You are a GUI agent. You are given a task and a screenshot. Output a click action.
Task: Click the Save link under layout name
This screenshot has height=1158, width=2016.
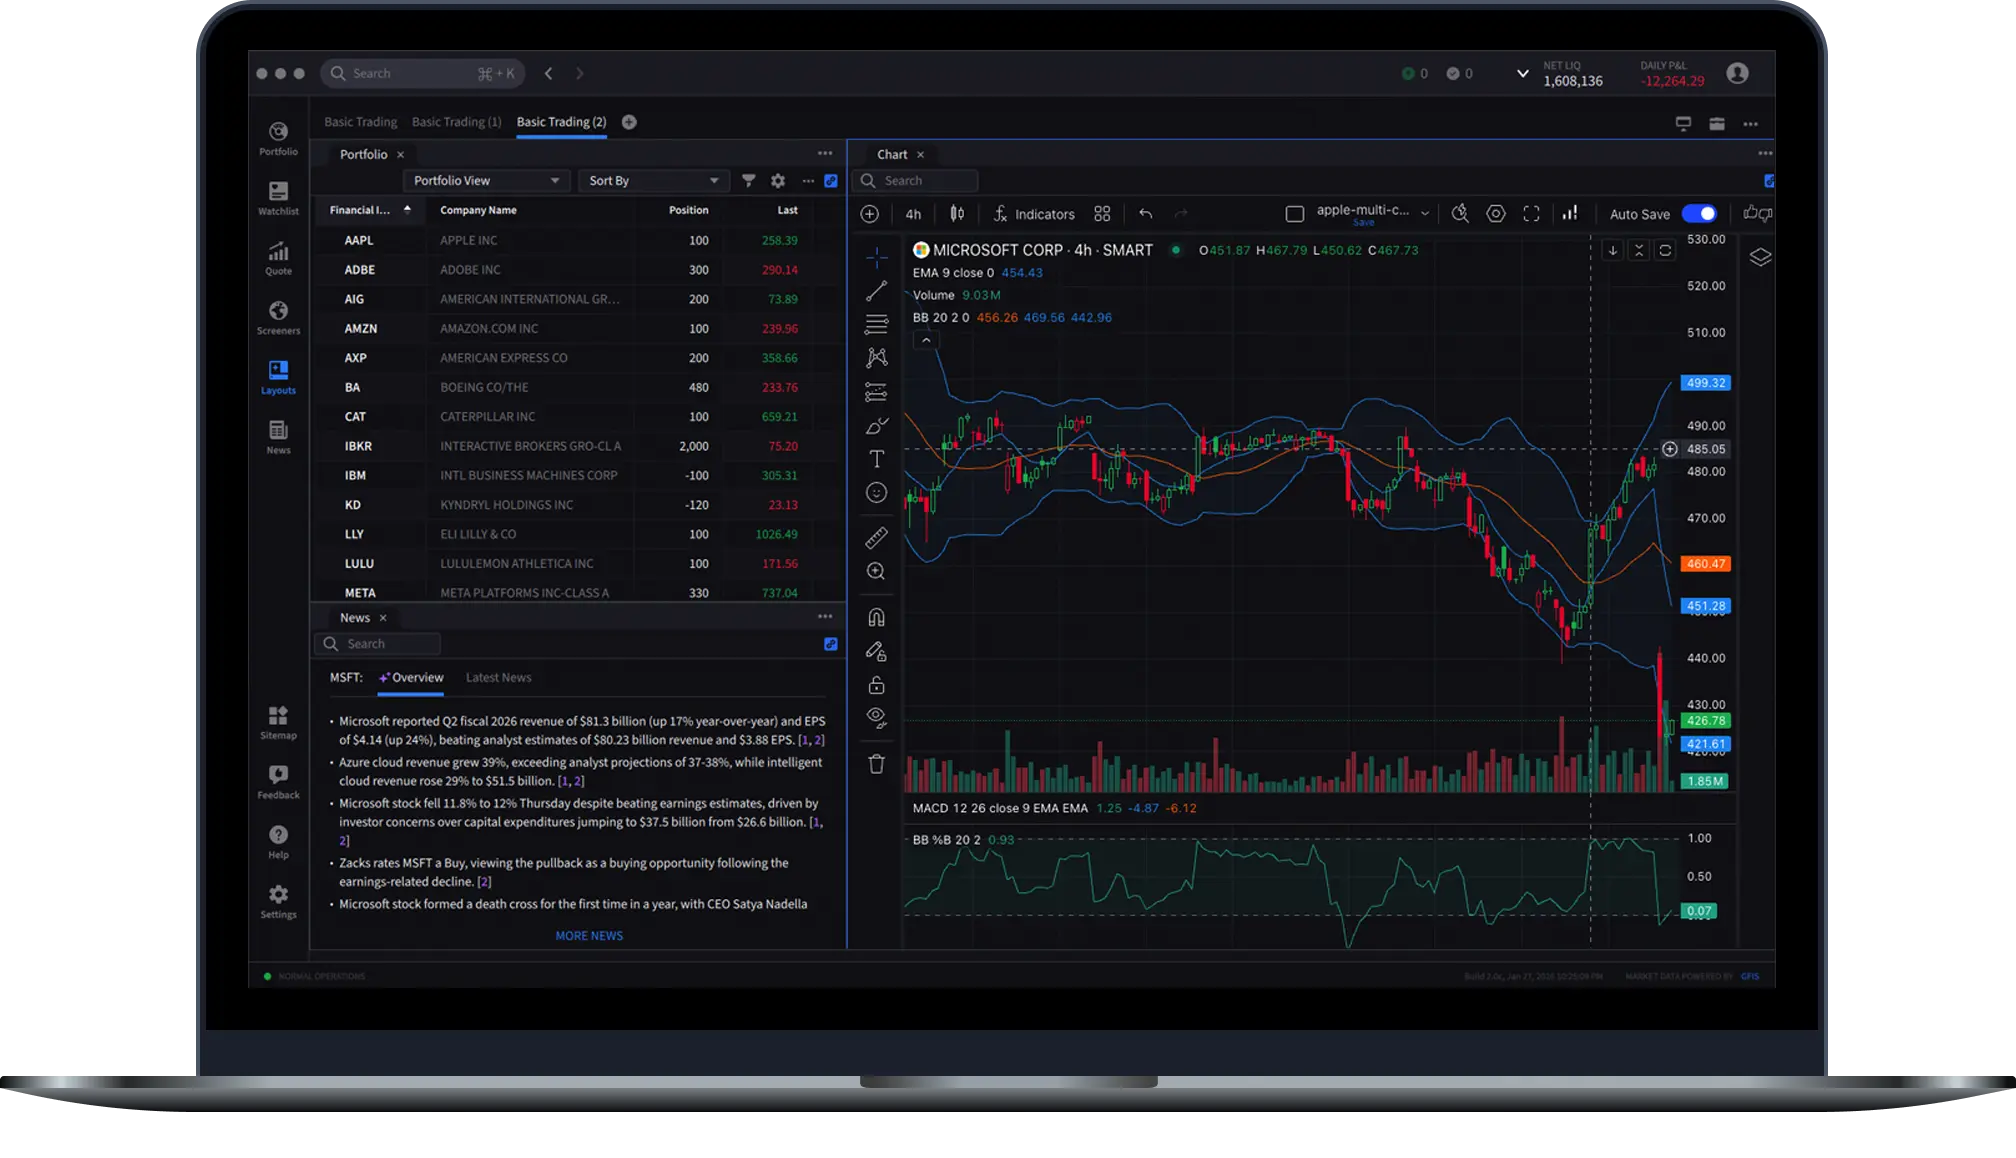(x=1364, y=223)
